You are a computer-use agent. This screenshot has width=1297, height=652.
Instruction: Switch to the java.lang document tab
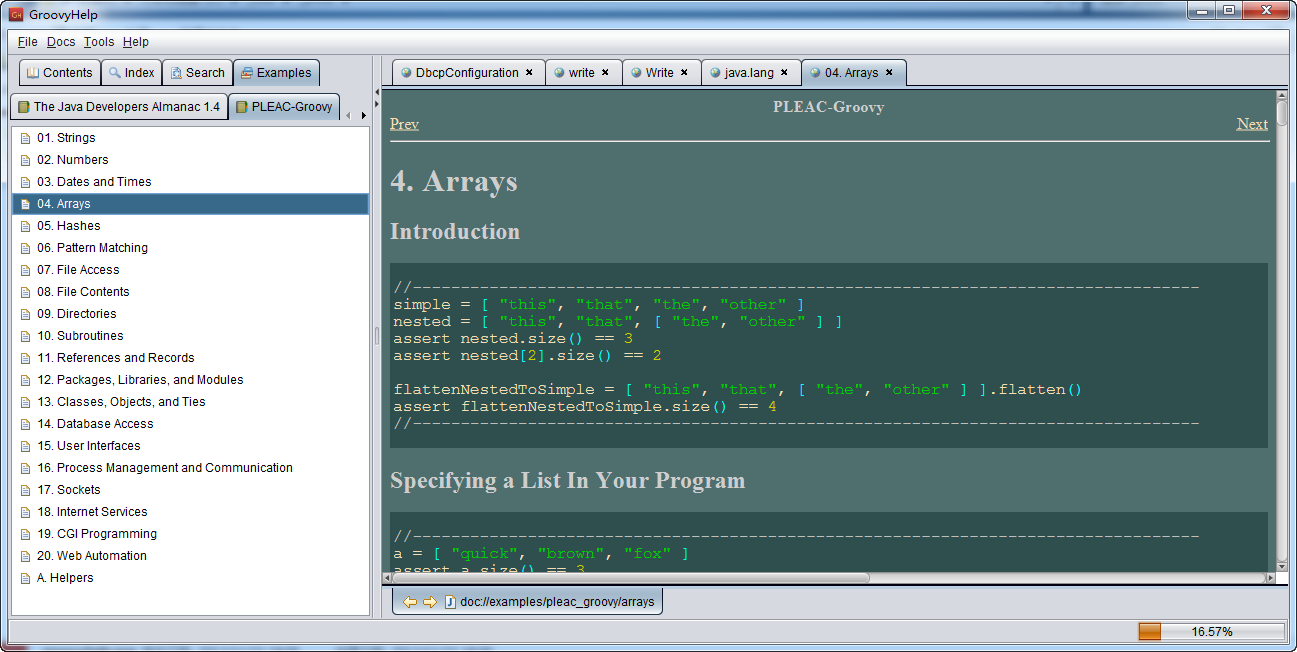tap(750, 73)
